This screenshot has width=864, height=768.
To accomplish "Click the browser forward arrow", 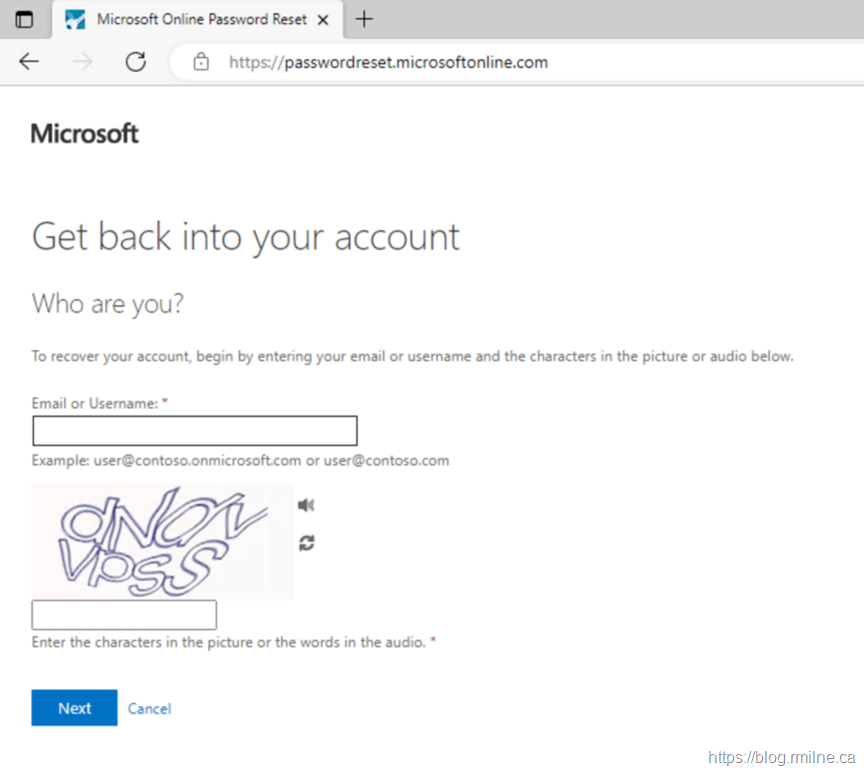I will [x=83, y=62].
